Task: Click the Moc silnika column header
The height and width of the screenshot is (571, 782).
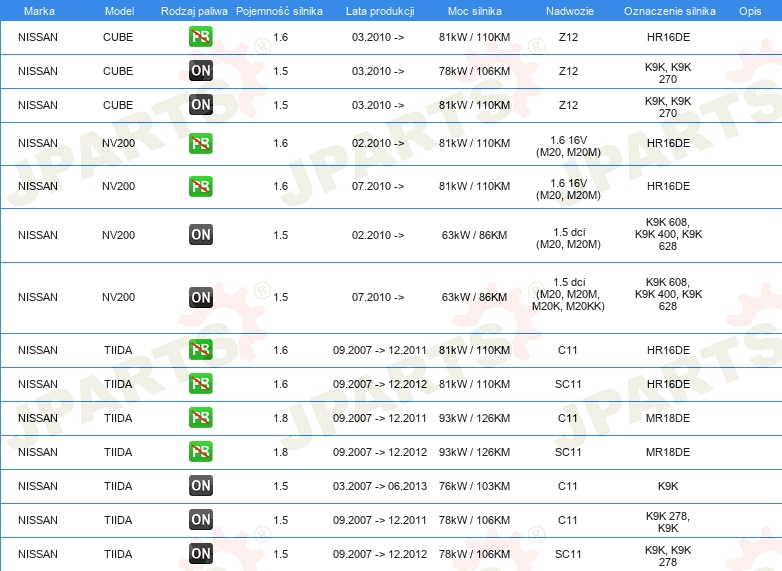Action: tap(474, 11)
